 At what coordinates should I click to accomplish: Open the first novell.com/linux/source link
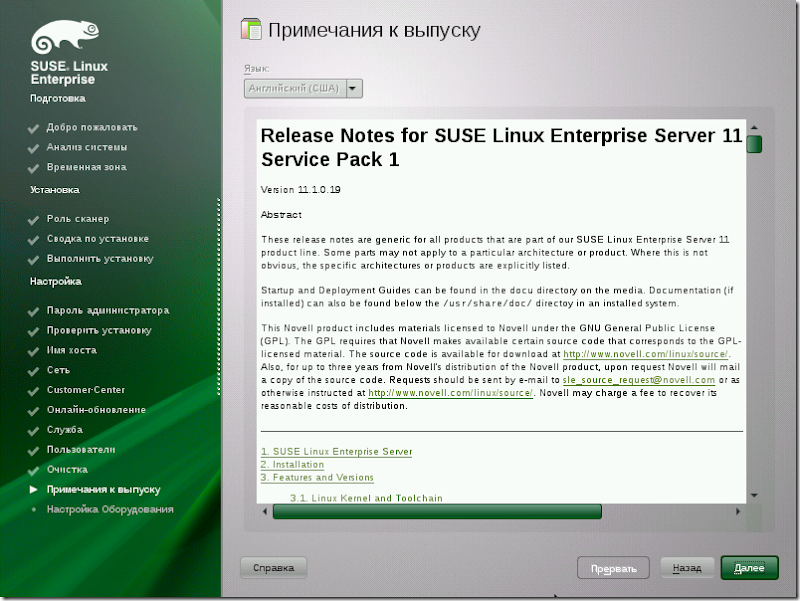[646, 354]
